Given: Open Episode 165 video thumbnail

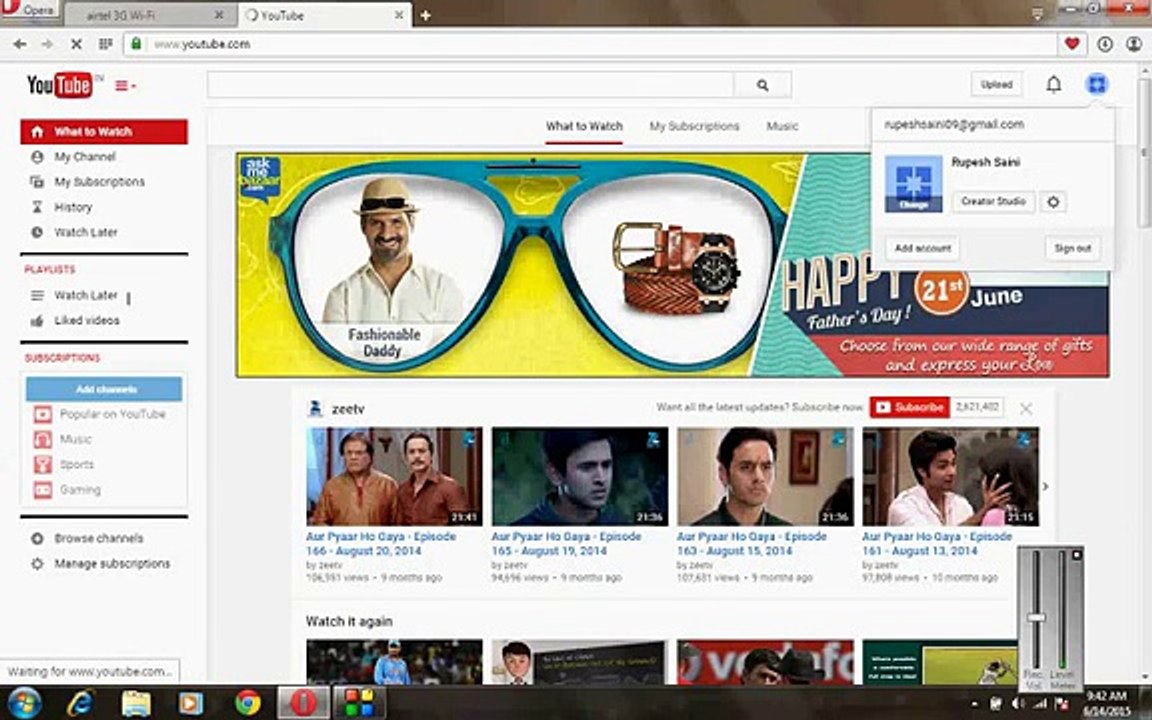Looking at the screenshot, I should (580, 476).
